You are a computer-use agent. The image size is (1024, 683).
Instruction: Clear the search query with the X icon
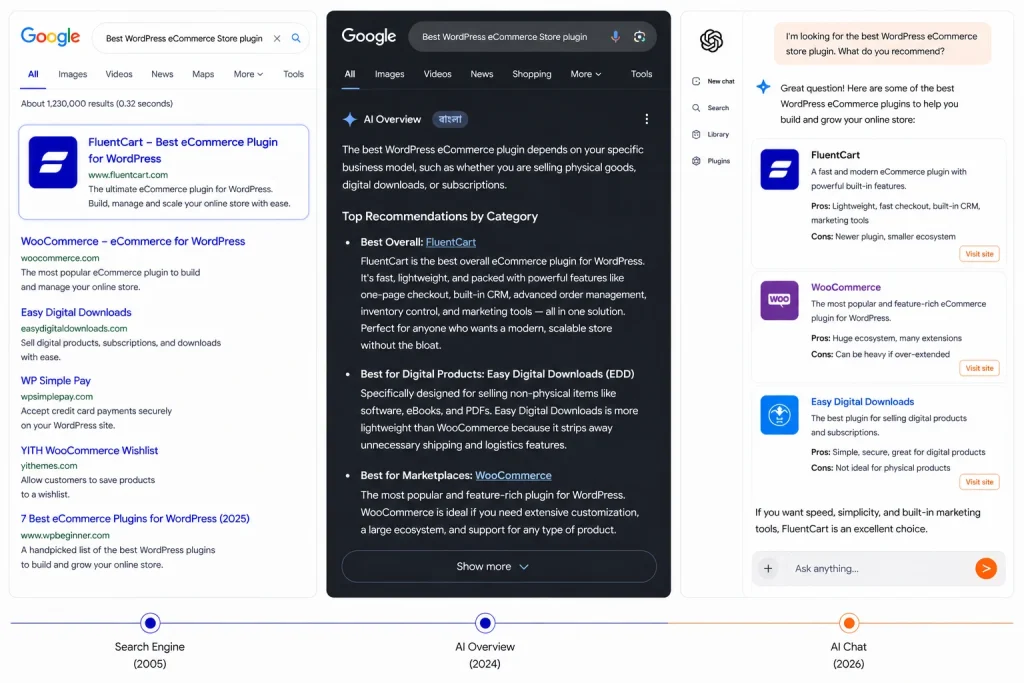pyautogui.click(x=277, y=39)
